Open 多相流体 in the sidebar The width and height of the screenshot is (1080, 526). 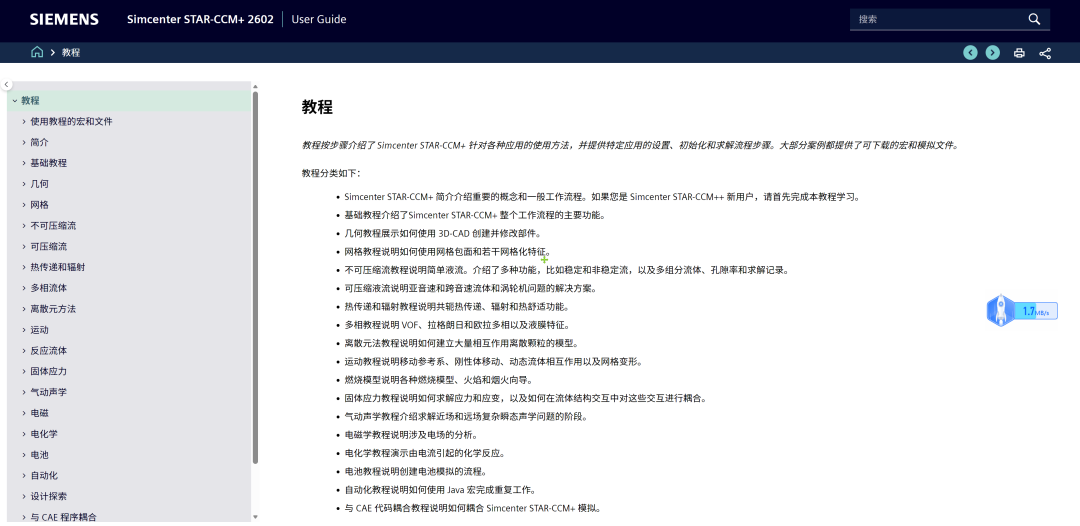tap(48, 288)
